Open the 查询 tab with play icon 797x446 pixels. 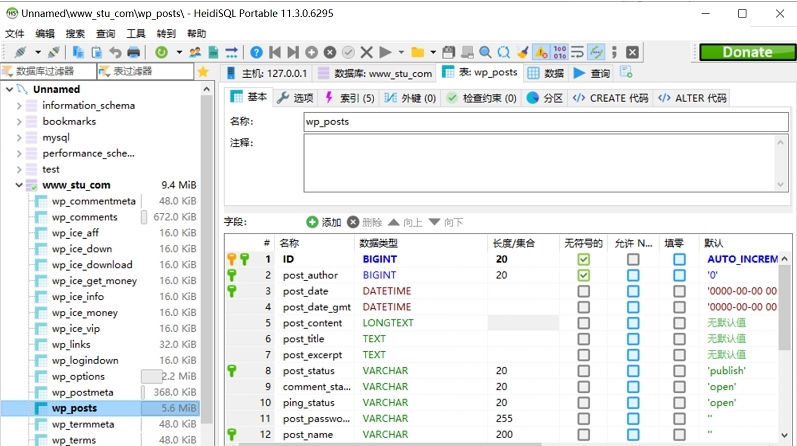pyautogui.click(x=592, y=73)
